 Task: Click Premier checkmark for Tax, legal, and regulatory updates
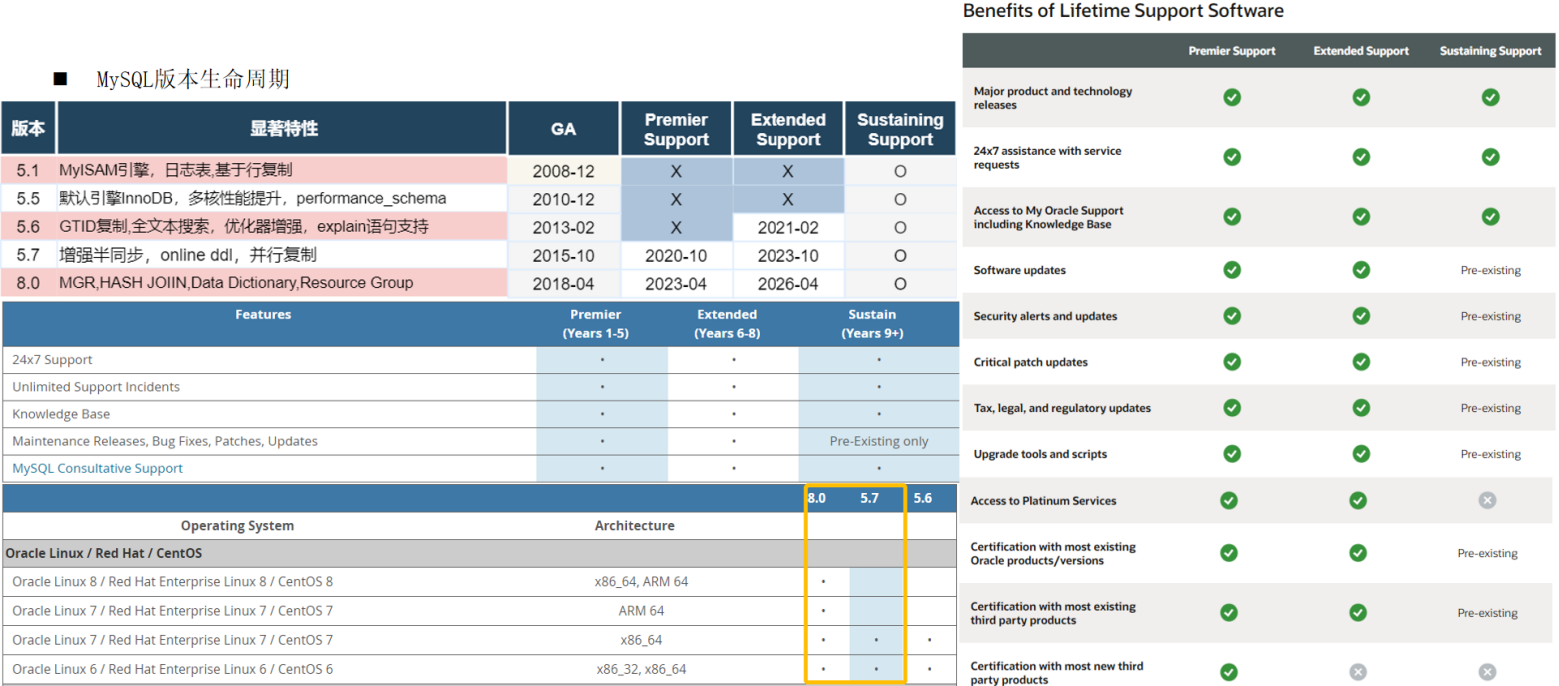point(1232,408)
